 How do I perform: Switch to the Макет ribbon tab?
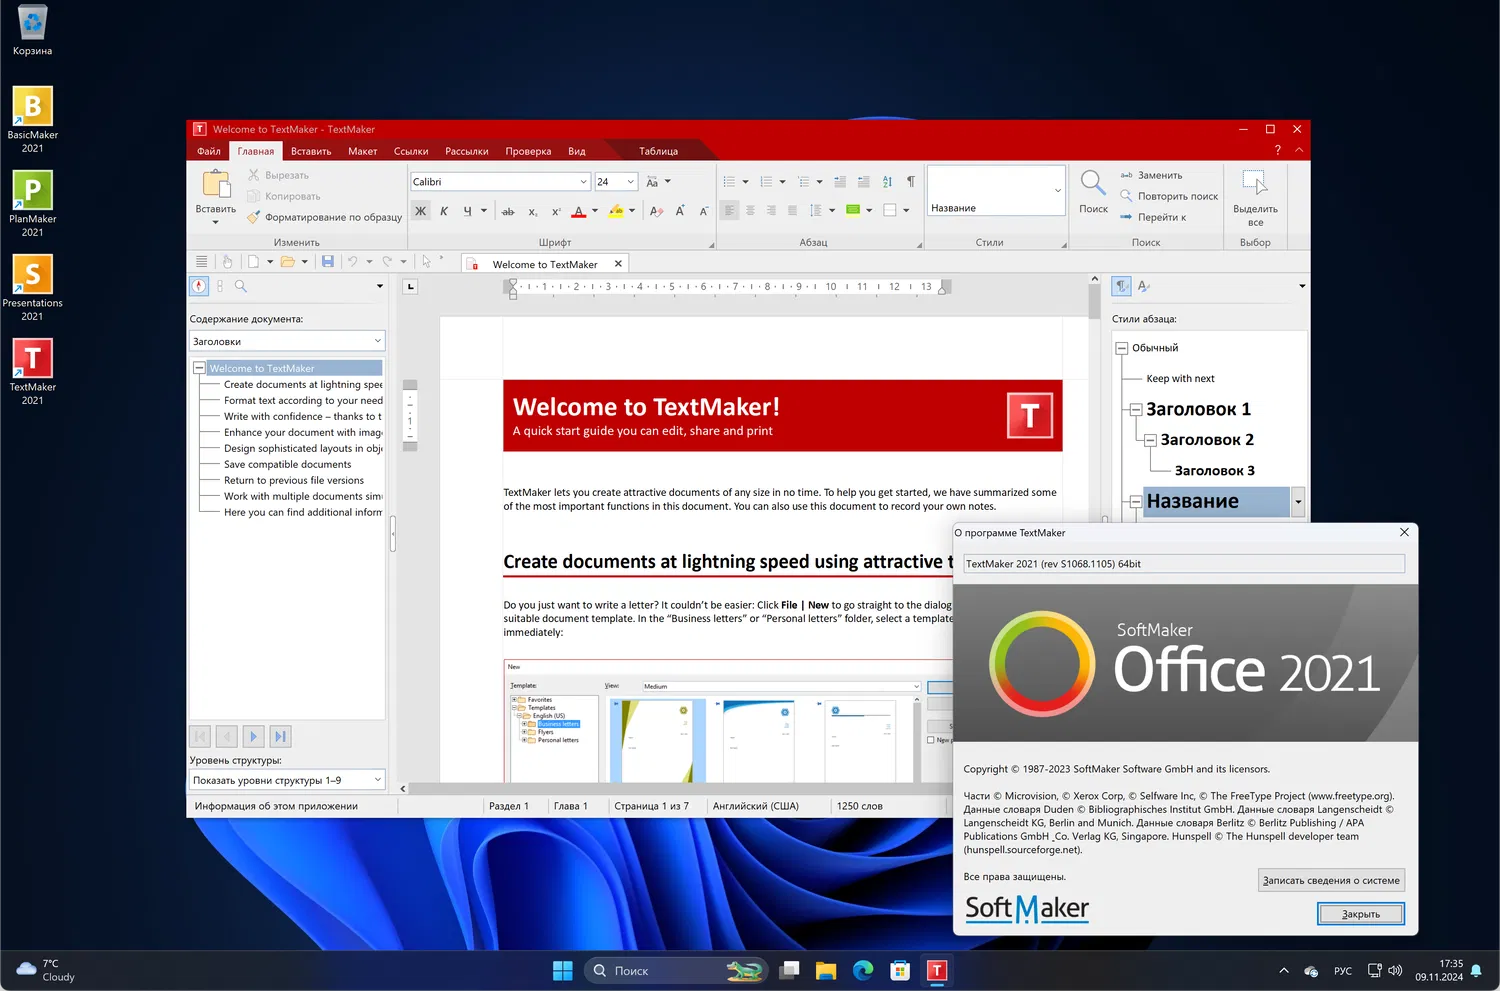tap(362, 151)
